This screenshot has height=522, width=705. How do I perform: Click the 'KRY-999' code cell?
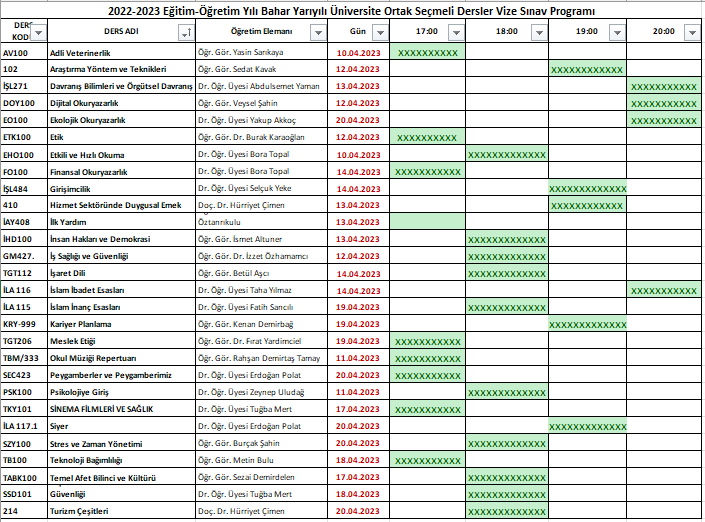pyautogui.click(x=24, y=324)
